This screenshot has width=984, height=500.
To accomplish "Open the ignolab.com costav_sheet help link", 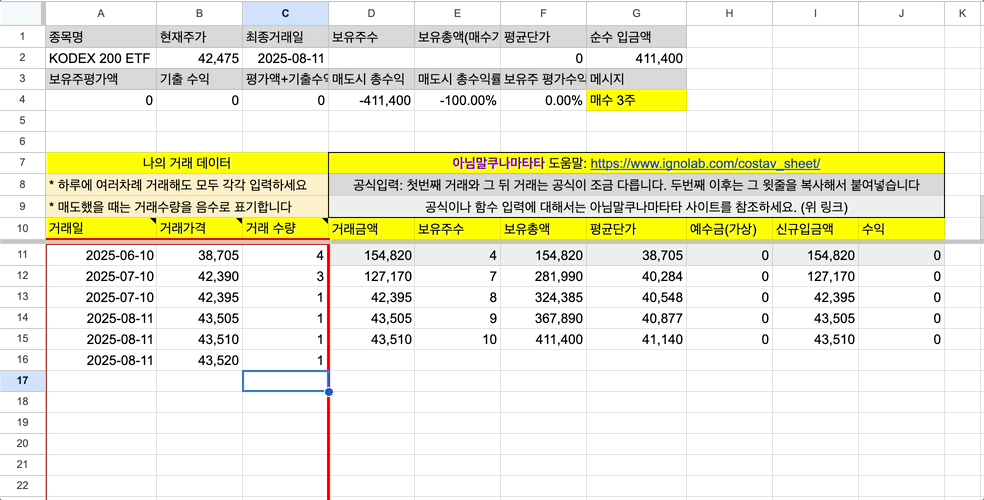I will (705, 164).
